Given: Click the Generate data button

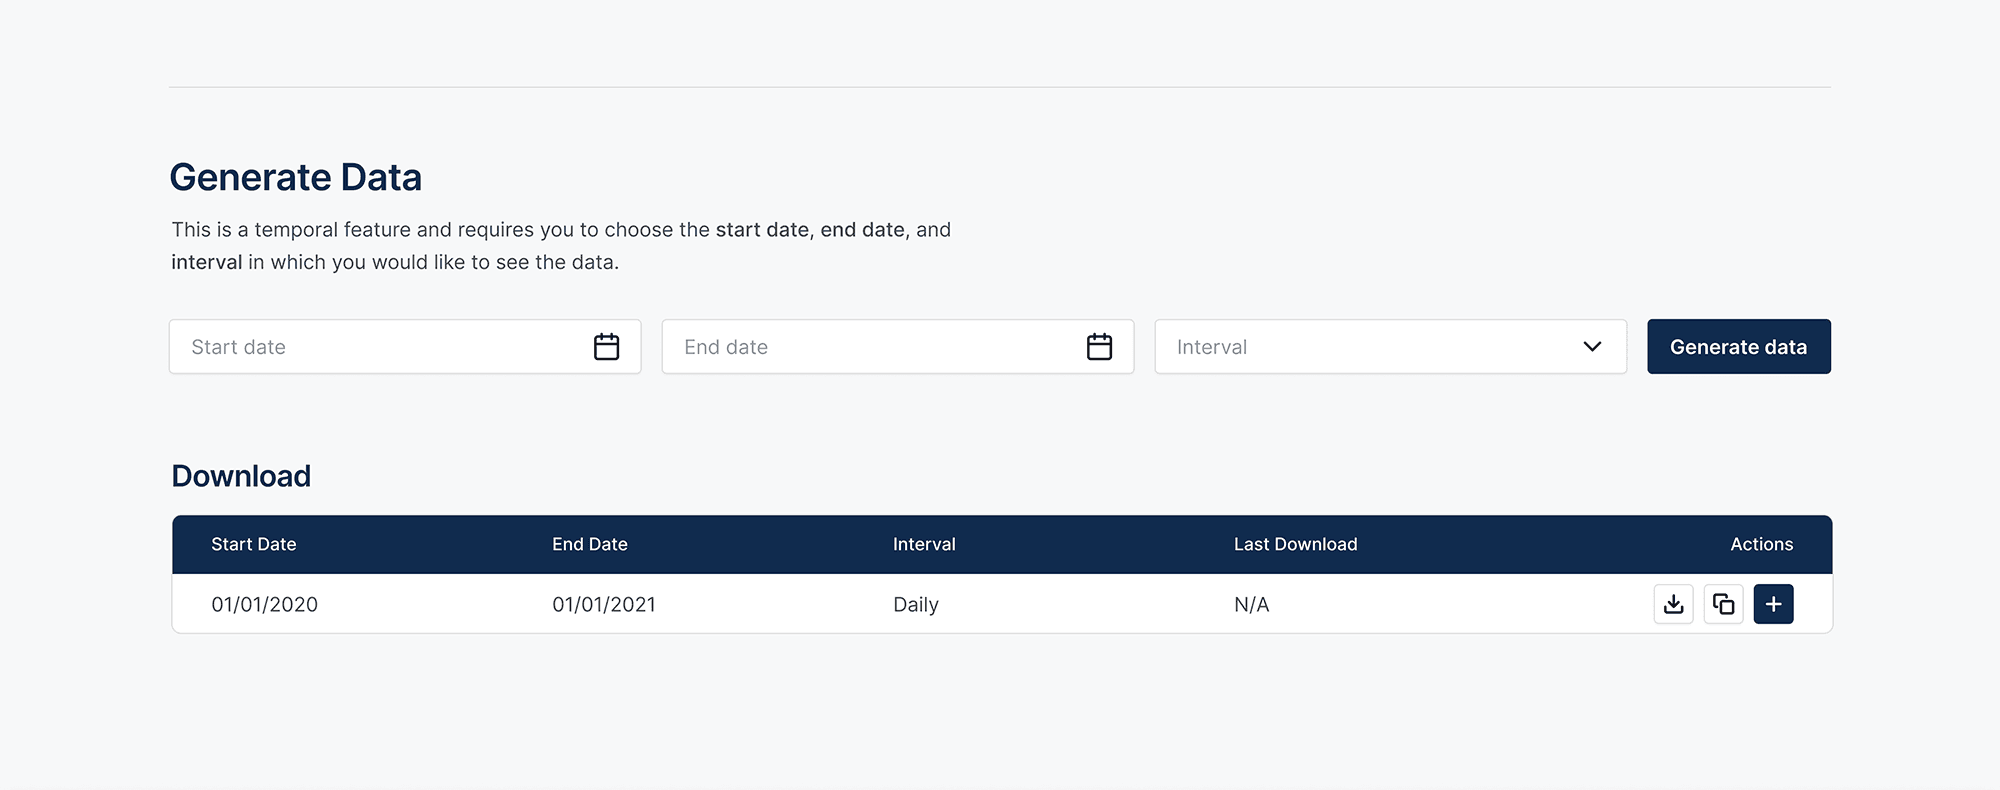Looking at the screenshot, I should tap(1738, 347).
